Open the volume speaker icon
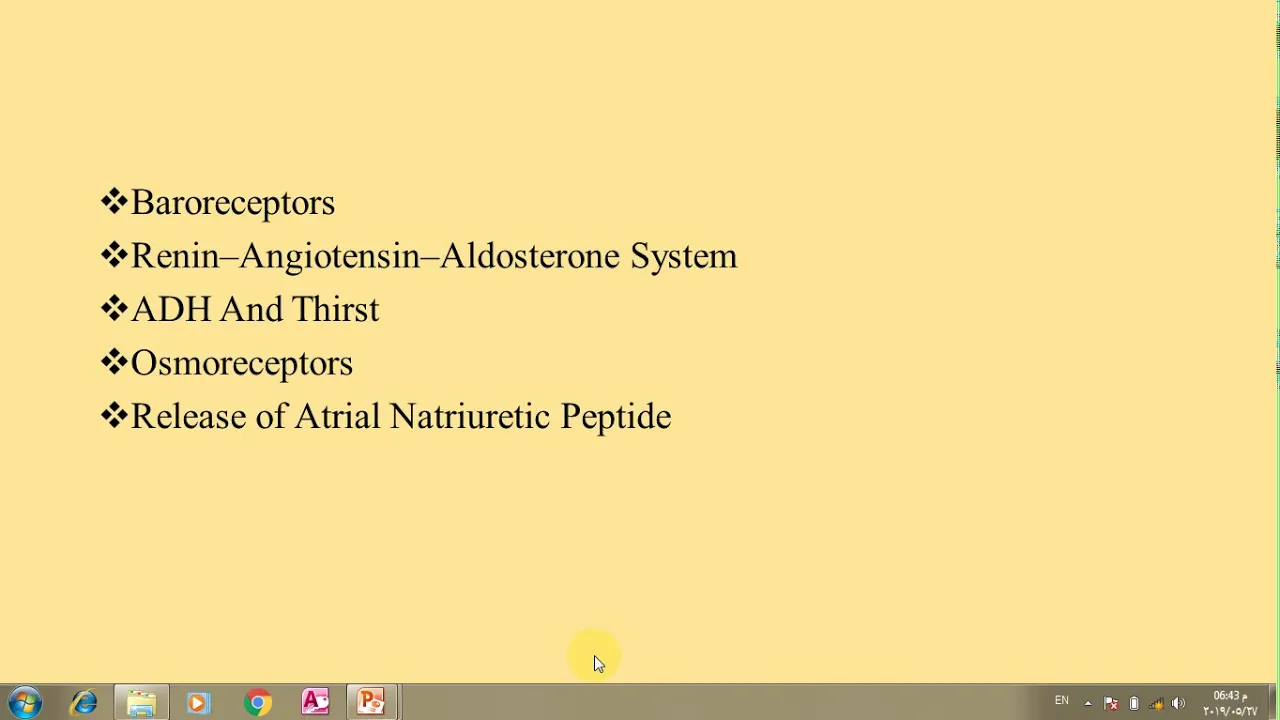 tap(1178, 703)
